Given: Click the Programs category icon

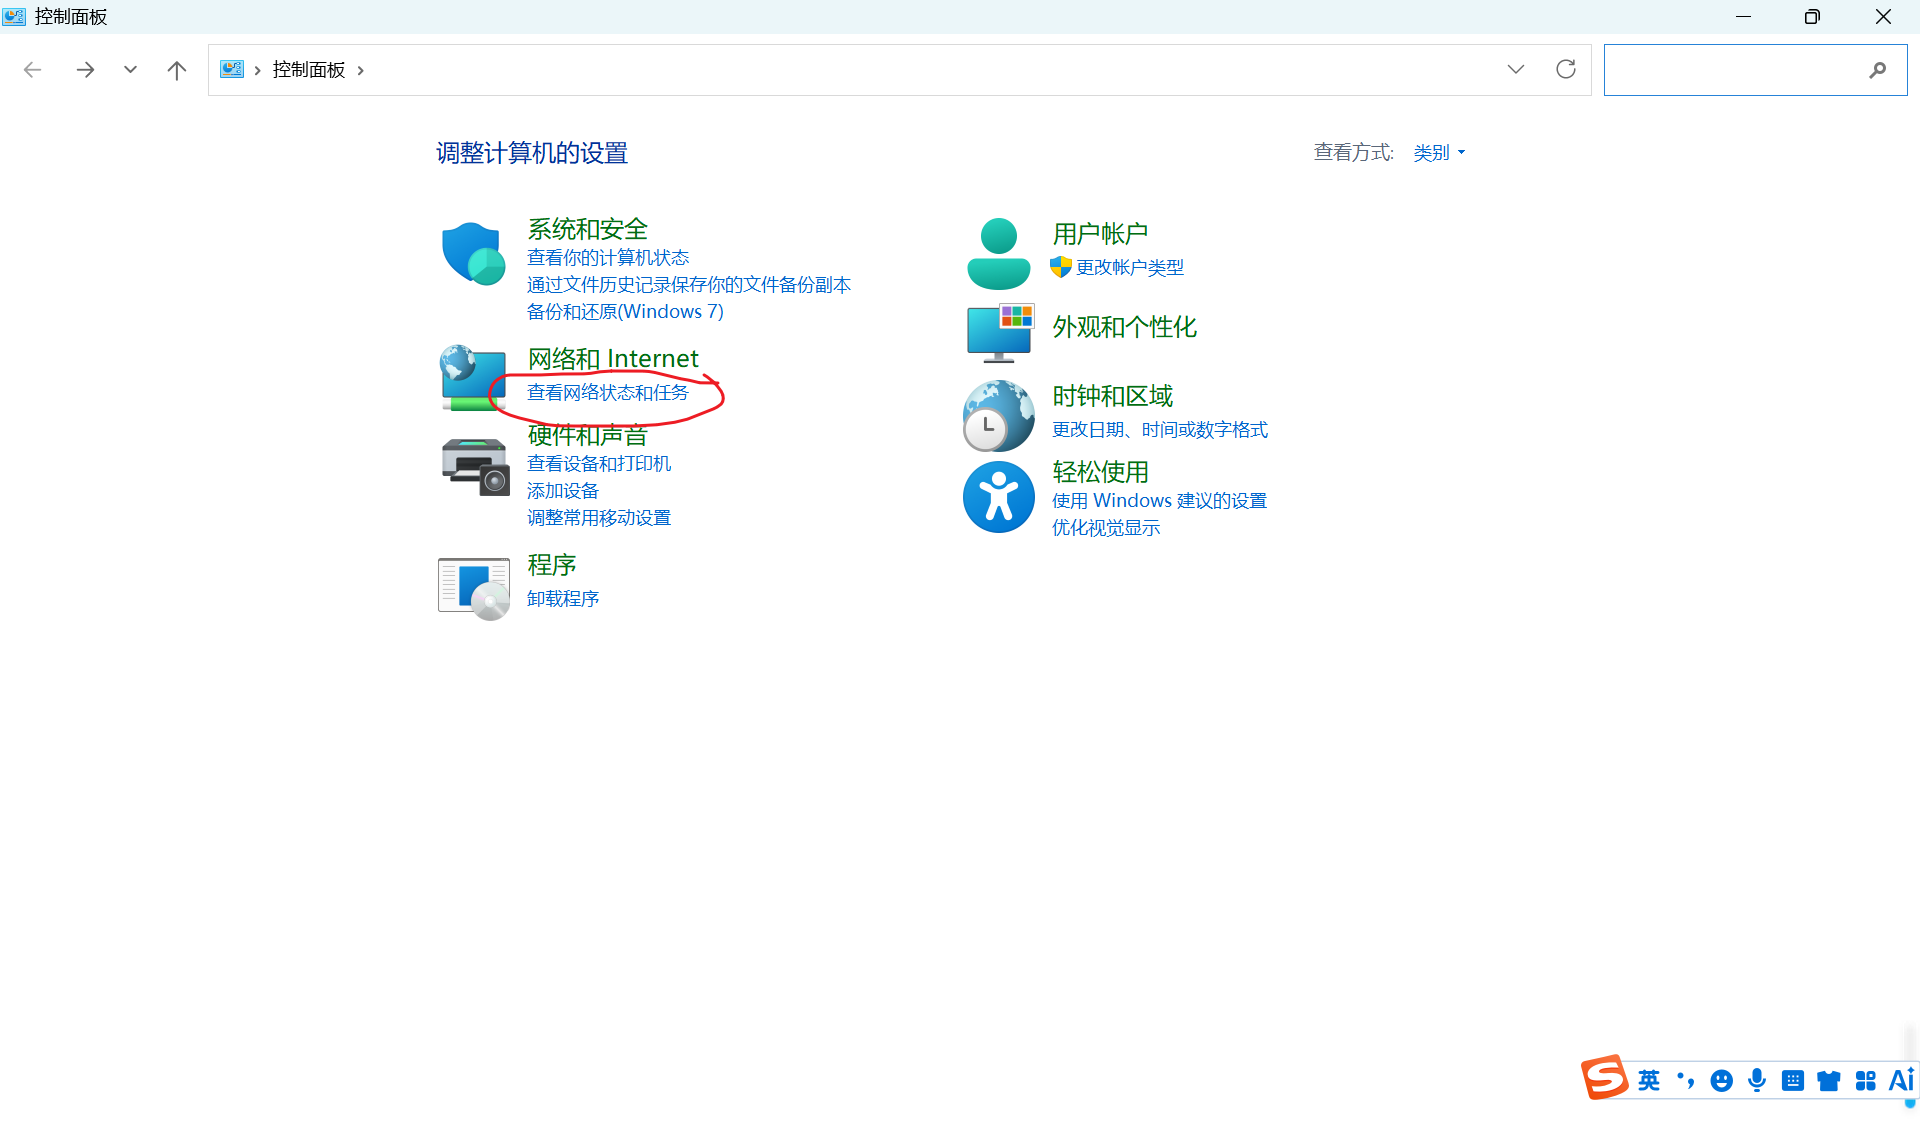Looking at the screenshot, I should point(474,587).
